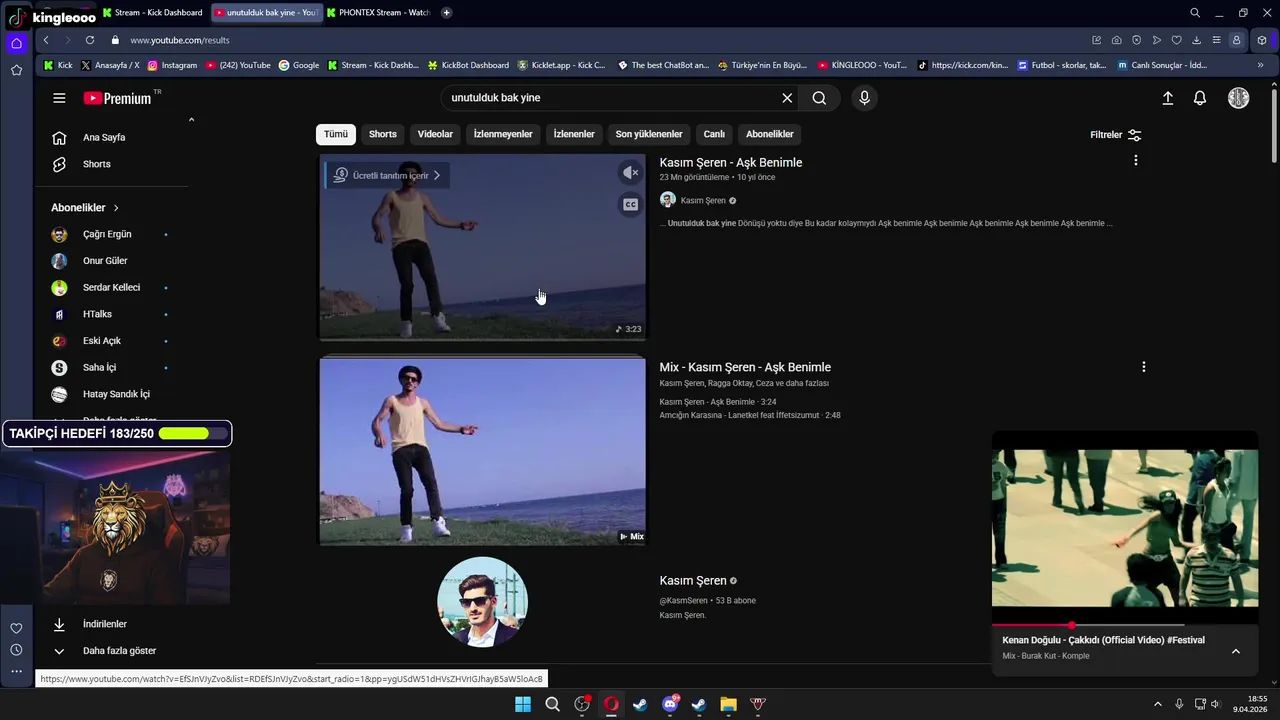Screen dimensions: 1280x720
Task: Open three-dot menu for Kasım Şeren - Aşk Benimle
Action: coord(1135,160)
